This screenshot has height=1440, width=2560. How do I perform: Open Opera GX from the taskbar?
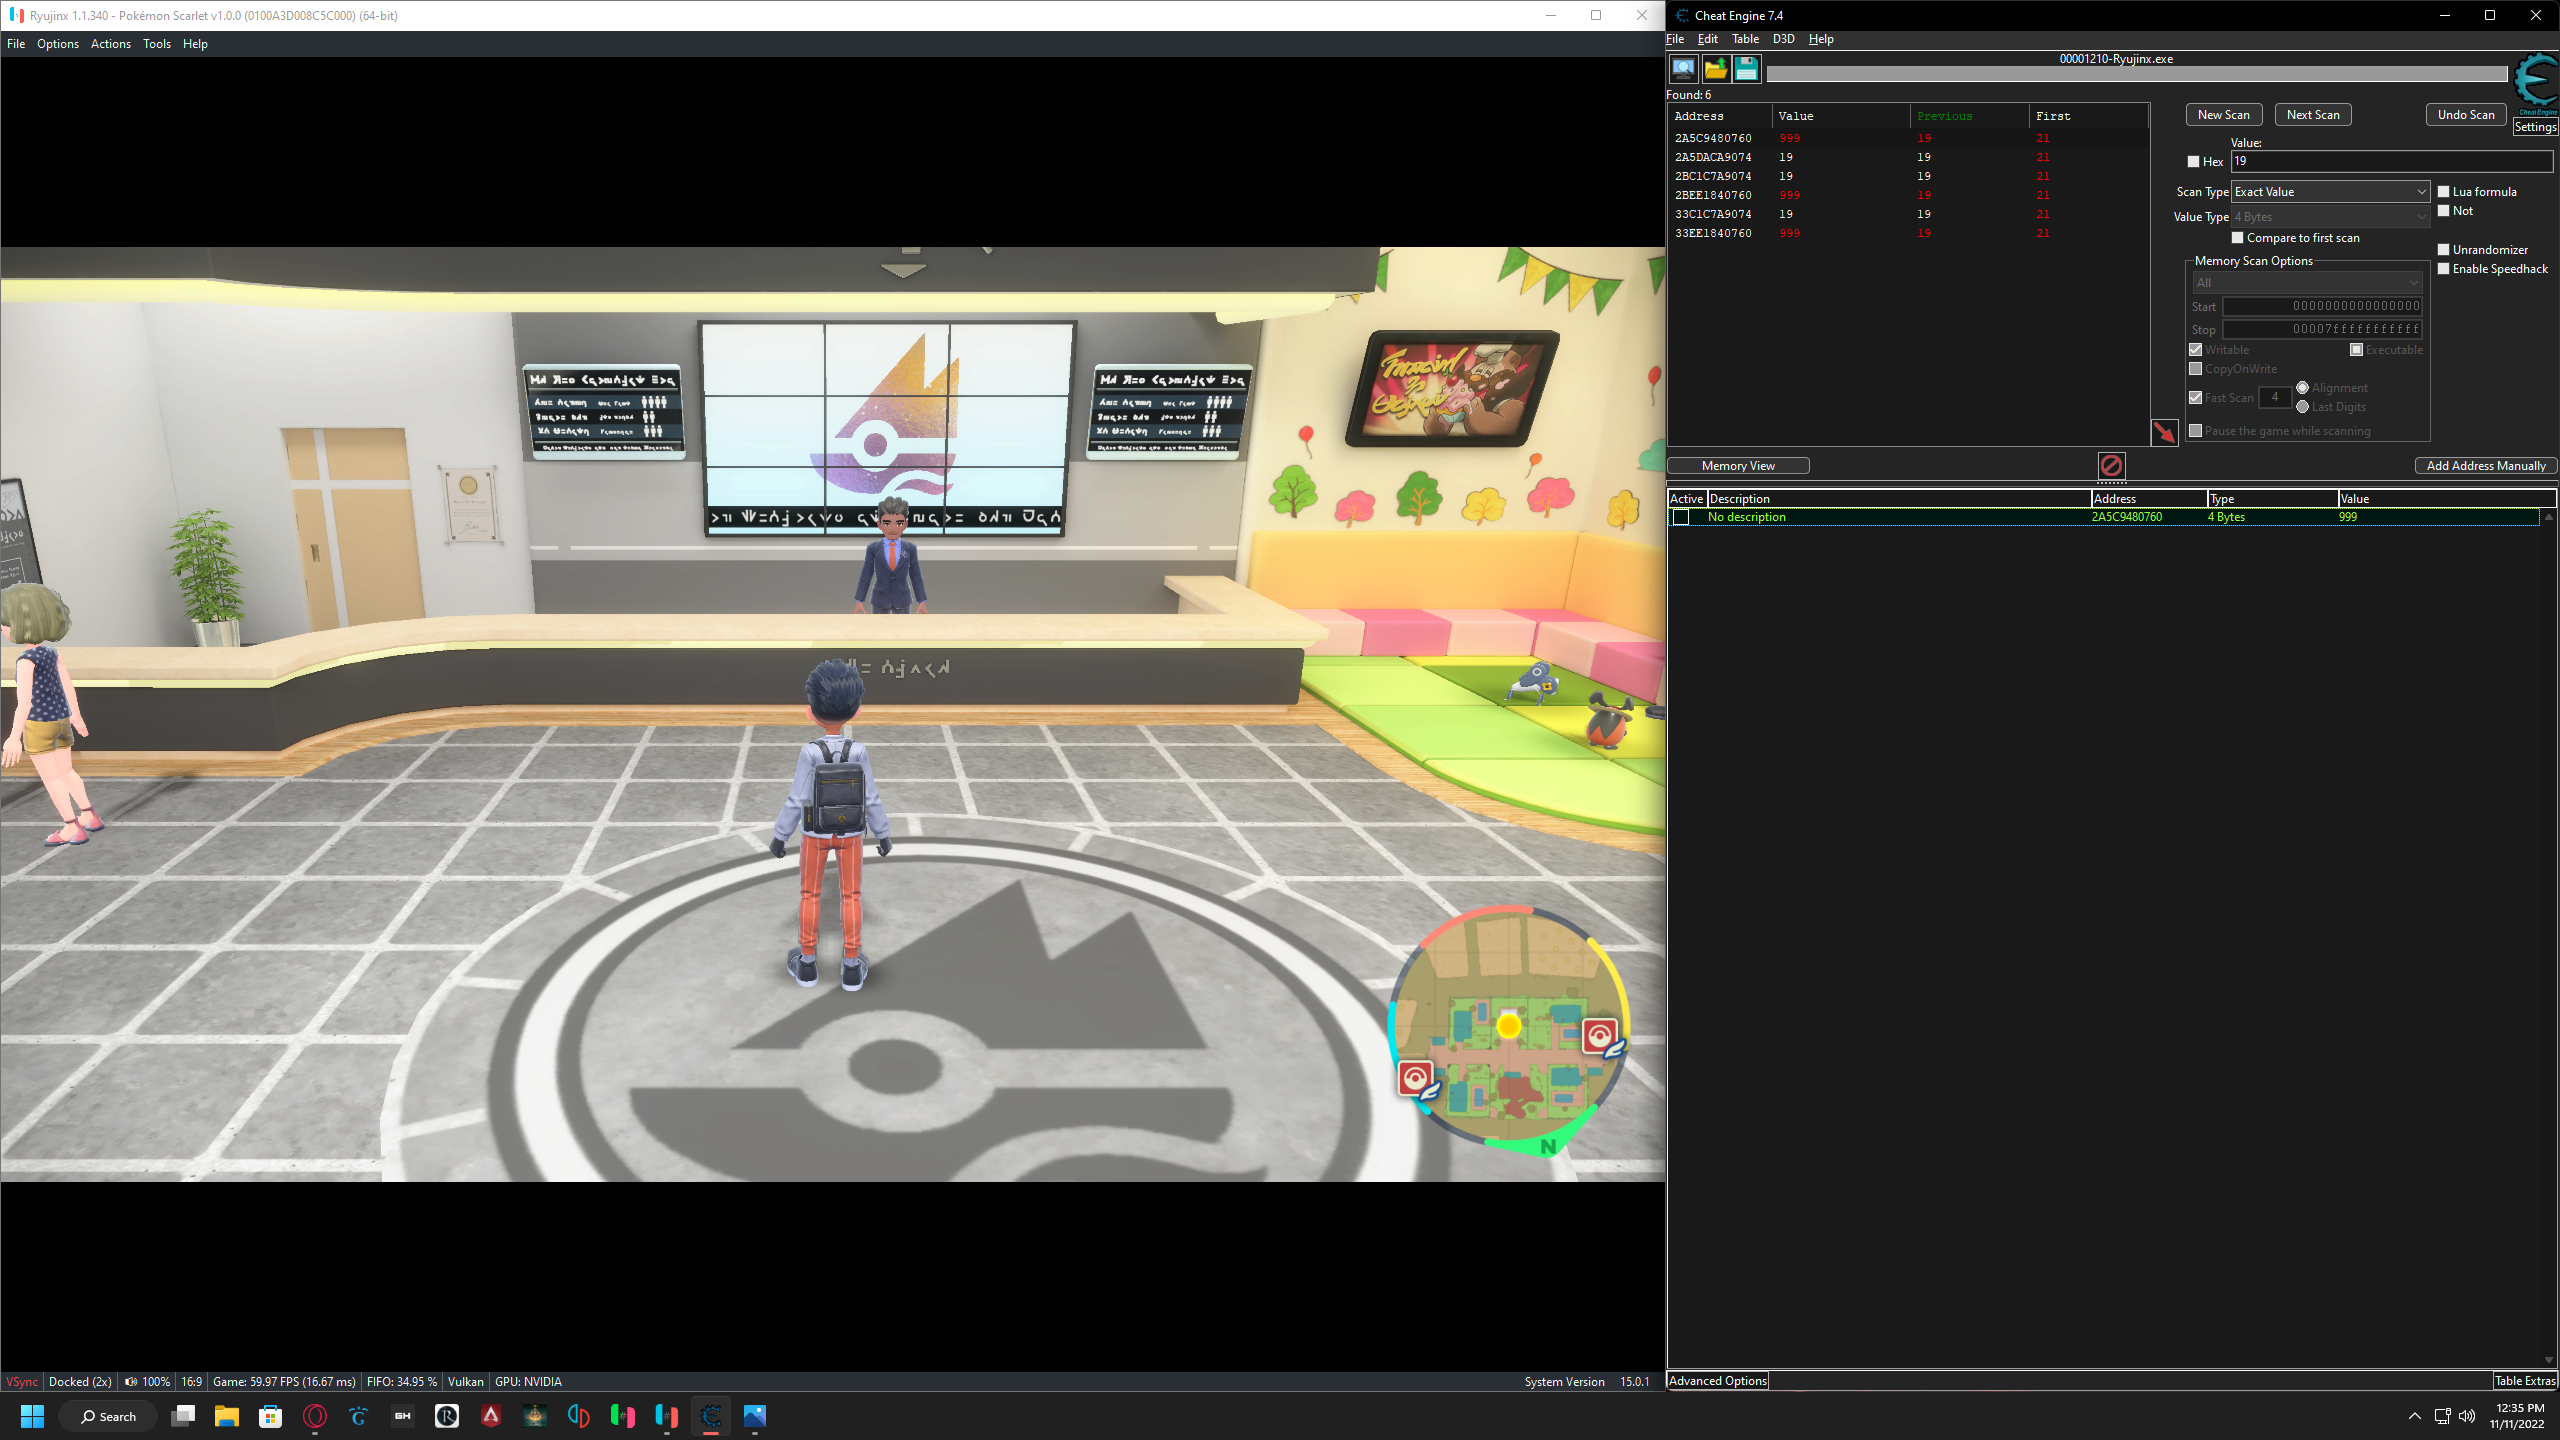315,1416
